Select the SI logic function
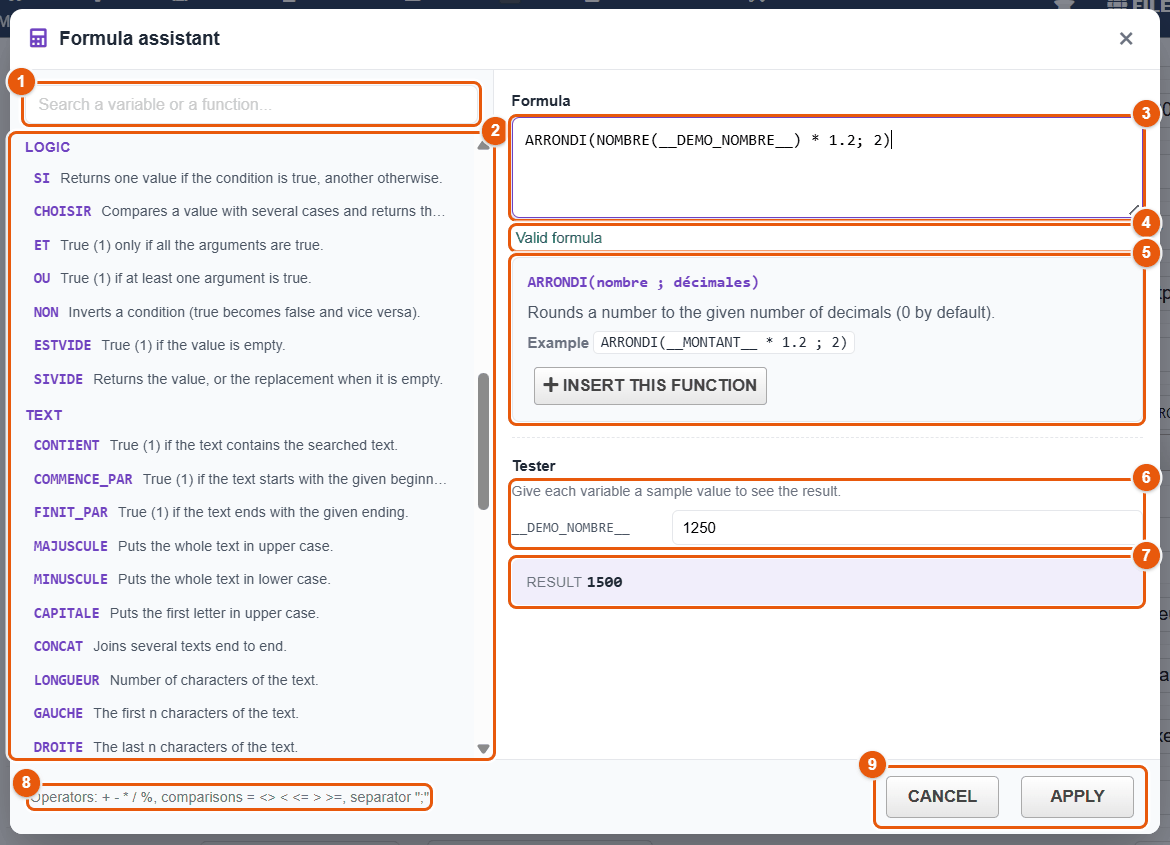 (x=238, y=178)
